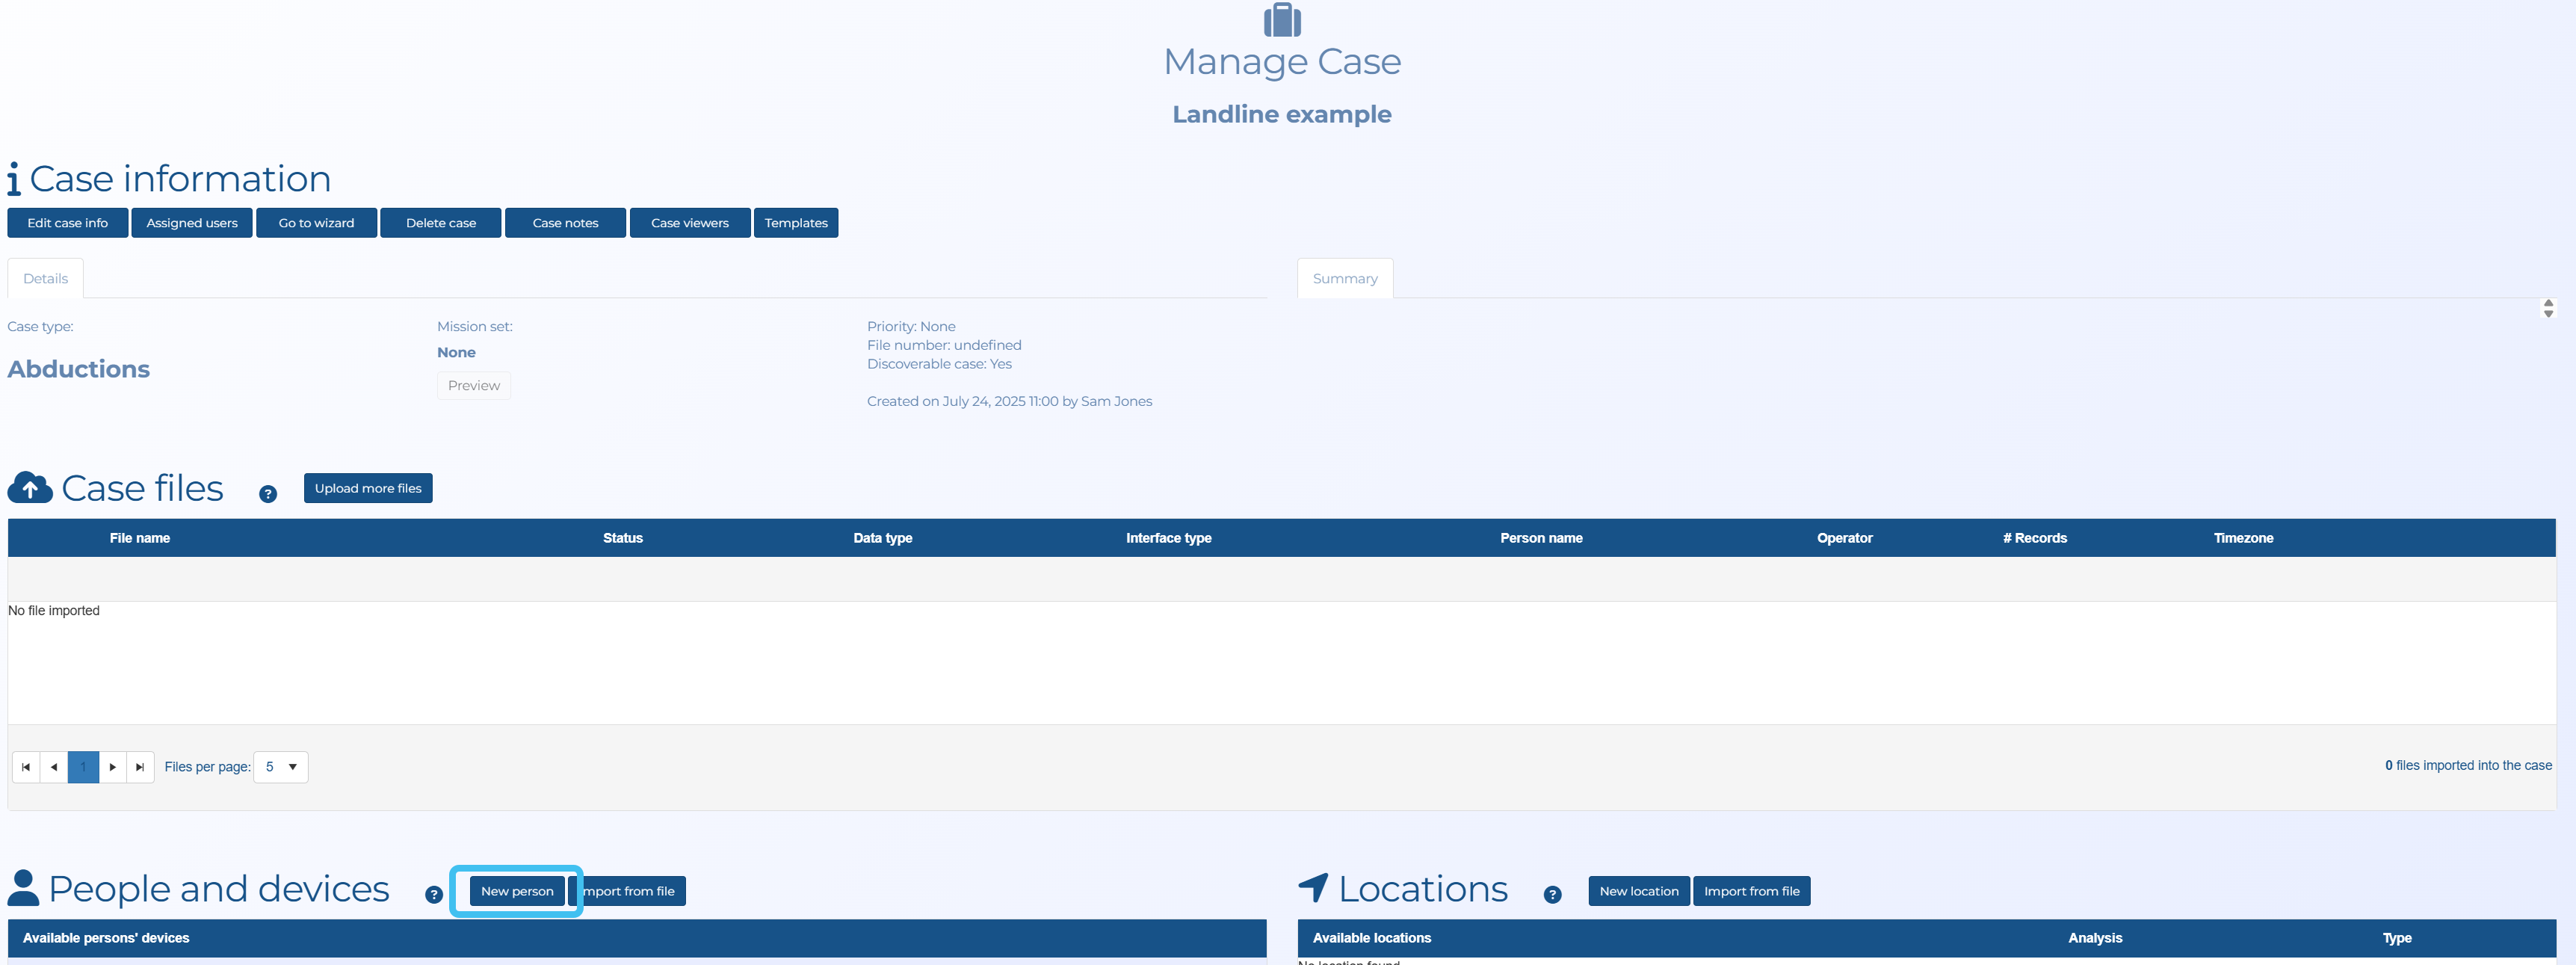Click the Templates button
The image size is (2576, 965).
click(x=795, y=223)
